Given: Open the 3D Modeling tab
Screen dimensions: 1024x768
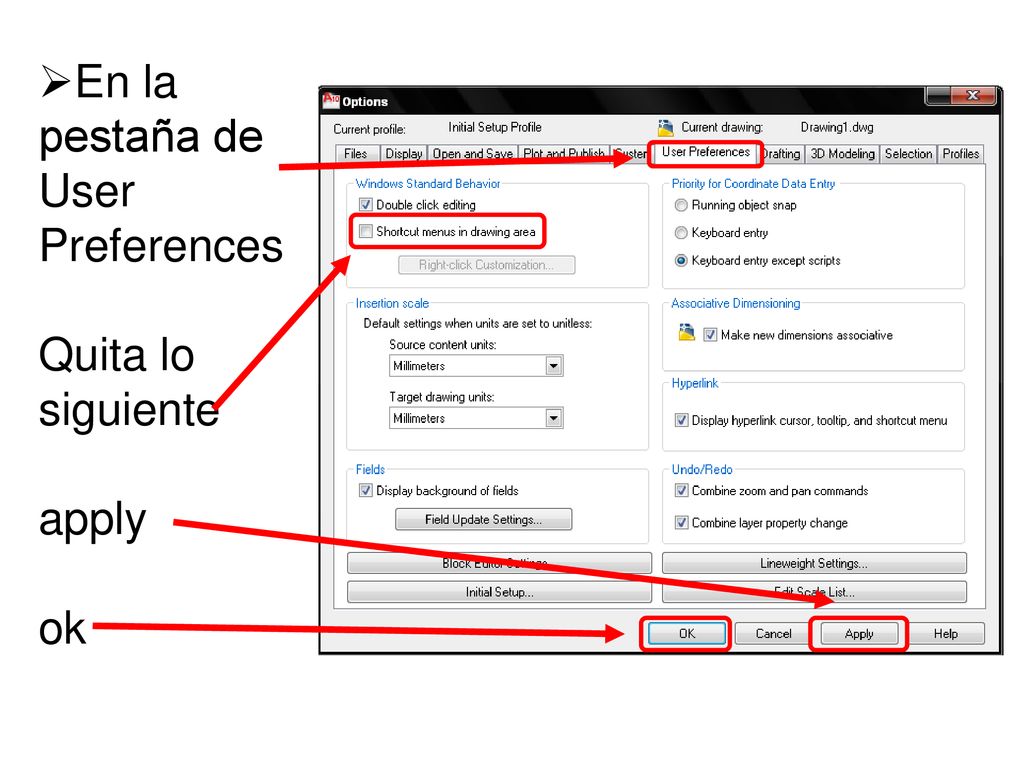Looking at the screenshot, I should coord(842,153).
